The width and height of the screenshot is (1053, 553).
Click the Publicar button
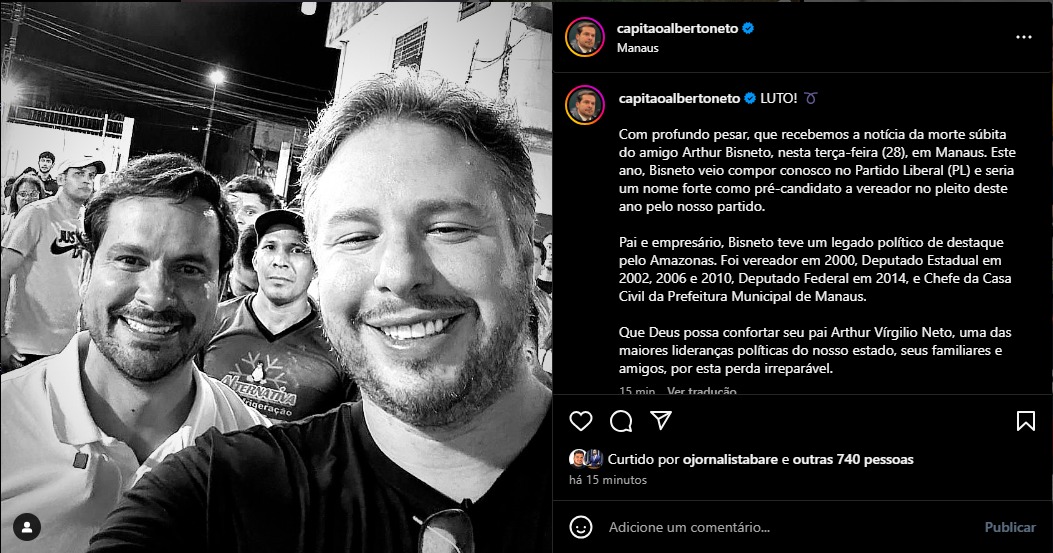pyautogui.click(x=1010, y=527)
